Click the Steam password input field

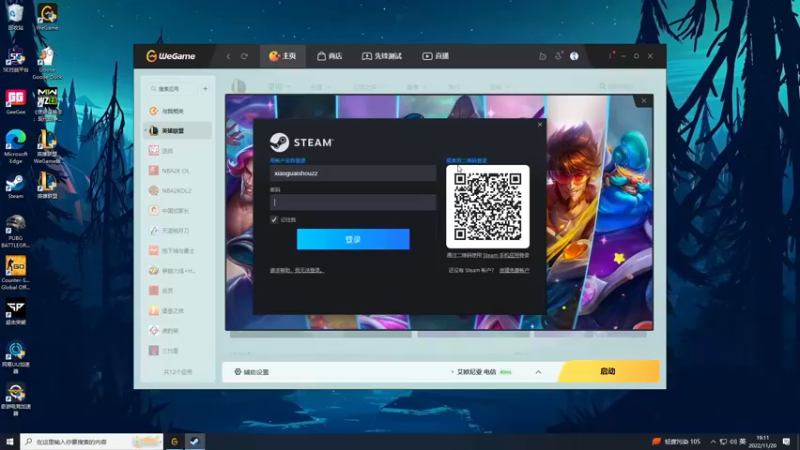pos(353,202)
